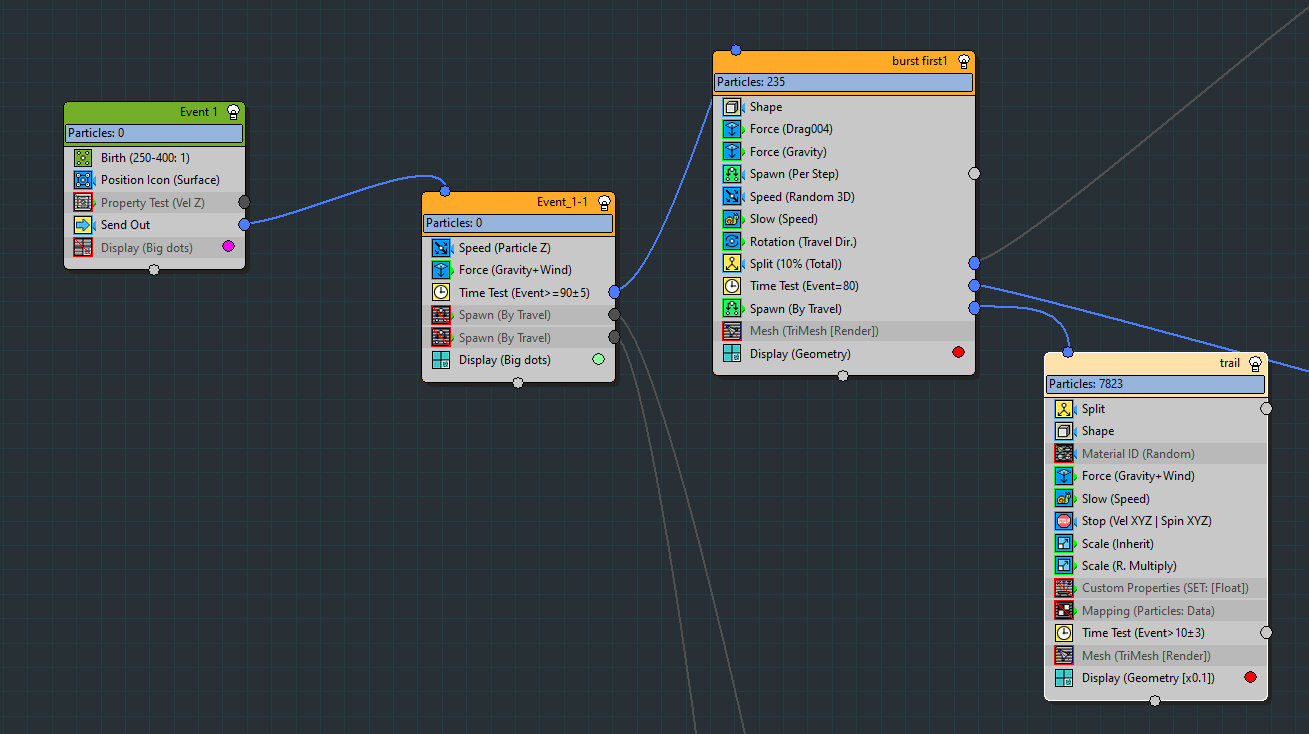This screenshot has width=1309, height=734.
Task: Toggle the lightbulb on burst first1 event
Action: [x=963, y=61]
